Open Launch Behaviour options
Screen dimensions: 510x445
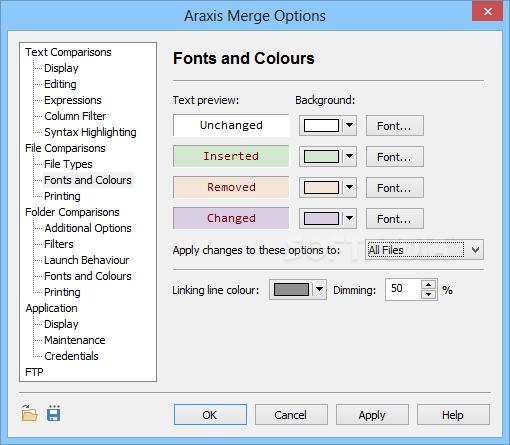click(87, 260)
